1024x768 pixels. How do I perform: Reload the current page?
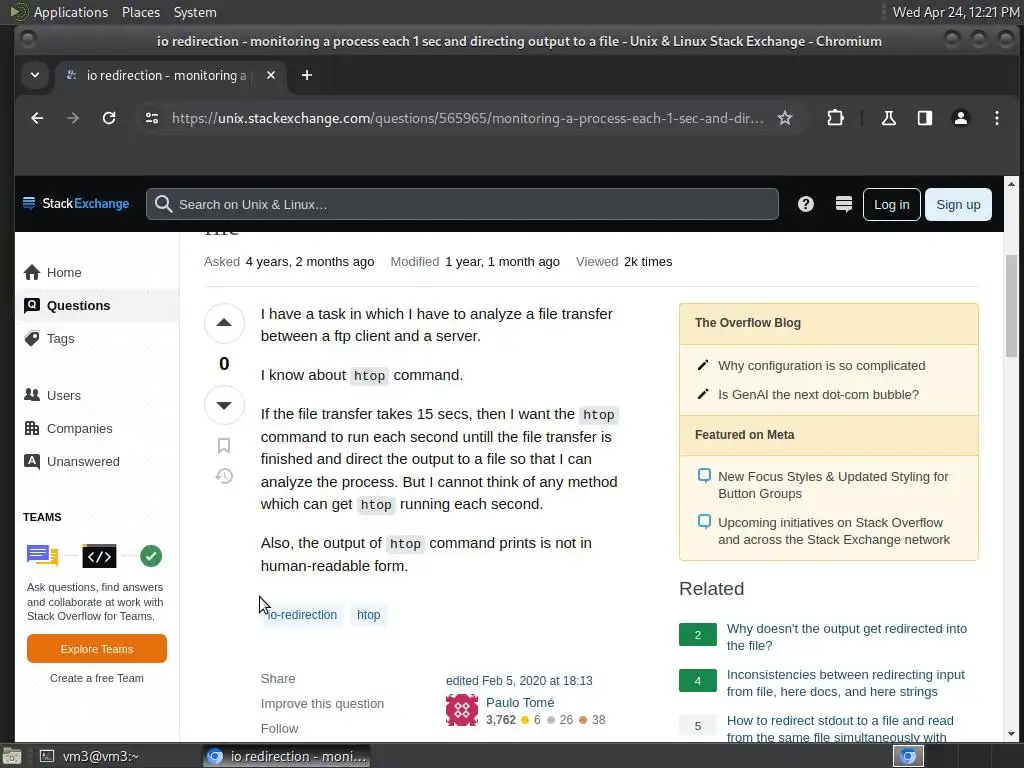coord(109,118)
